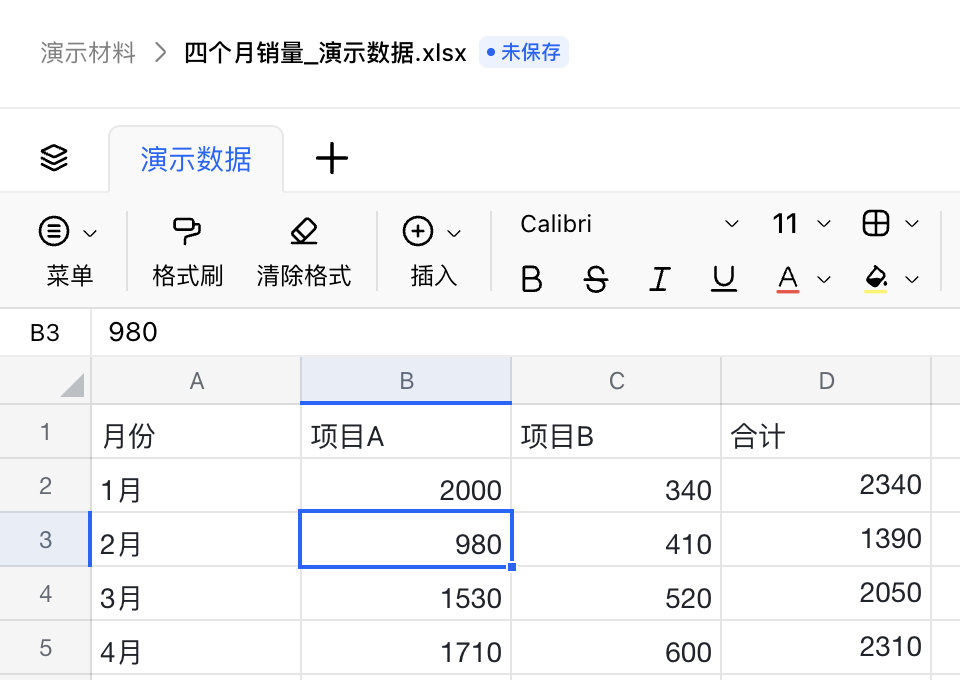Viewport: 960px width, 680px height.
Task: Select row 1 header
Action: click(45, 432)
